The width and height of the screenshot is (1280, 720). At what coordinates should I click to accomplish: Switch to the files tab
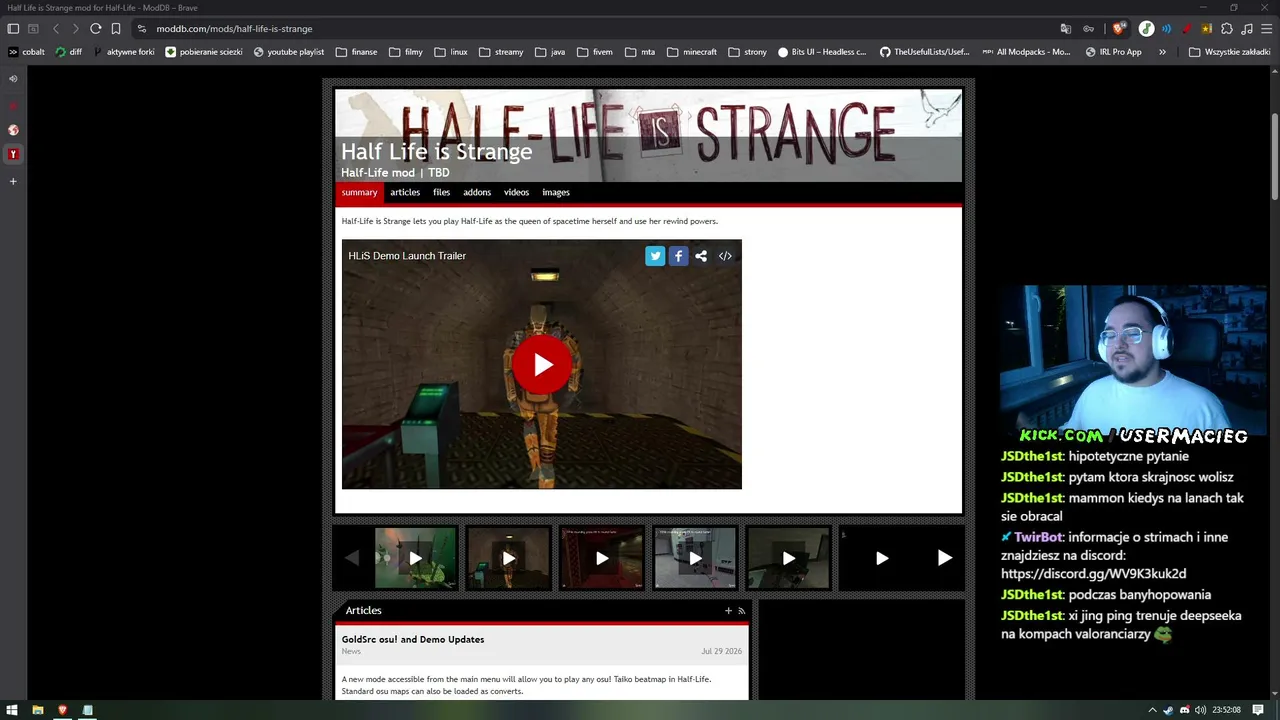tap(441, 193)
